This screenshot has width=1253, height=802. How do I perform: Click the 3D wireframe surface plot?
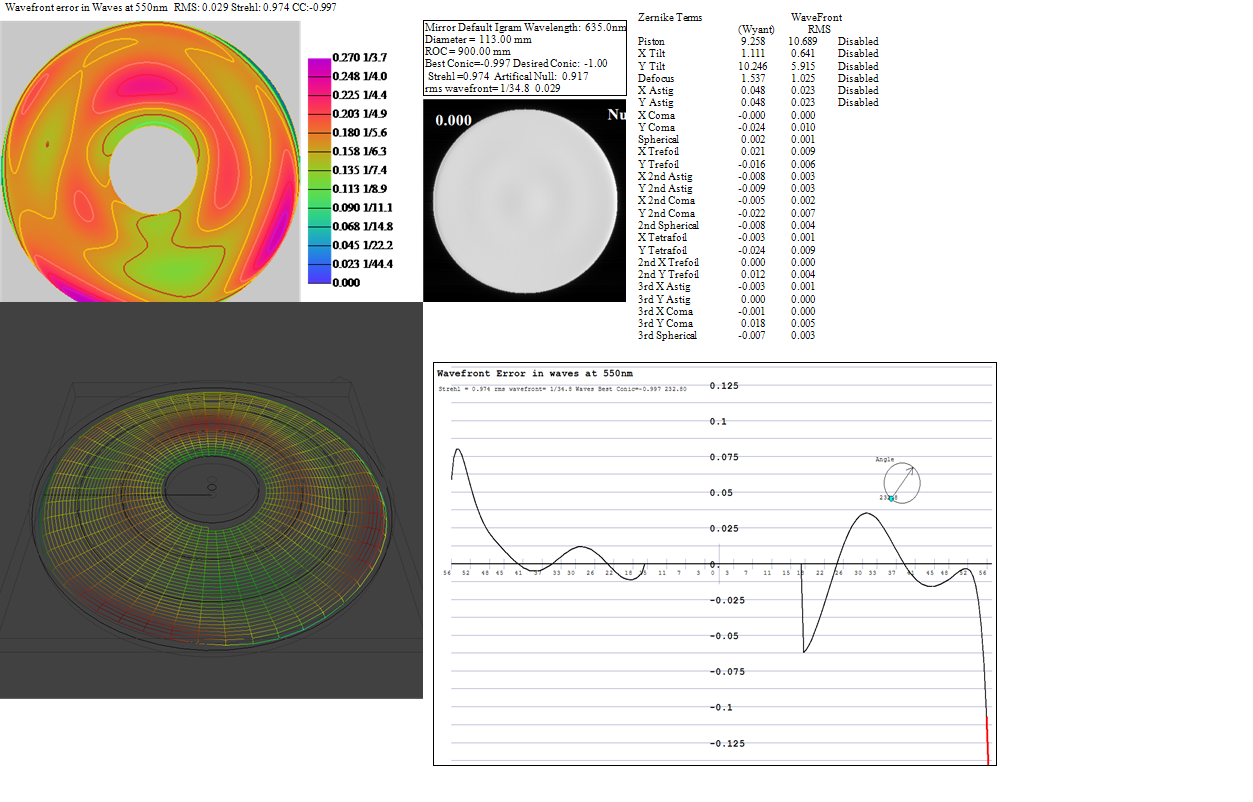(211, 500)
